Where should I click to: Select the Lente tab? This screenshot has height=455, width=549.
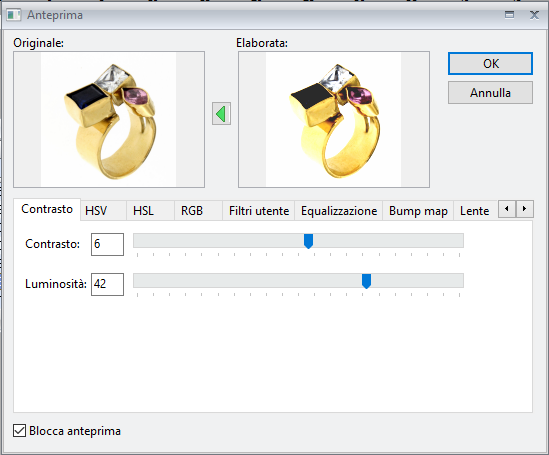pyautogui.click(x=474, y=211)
